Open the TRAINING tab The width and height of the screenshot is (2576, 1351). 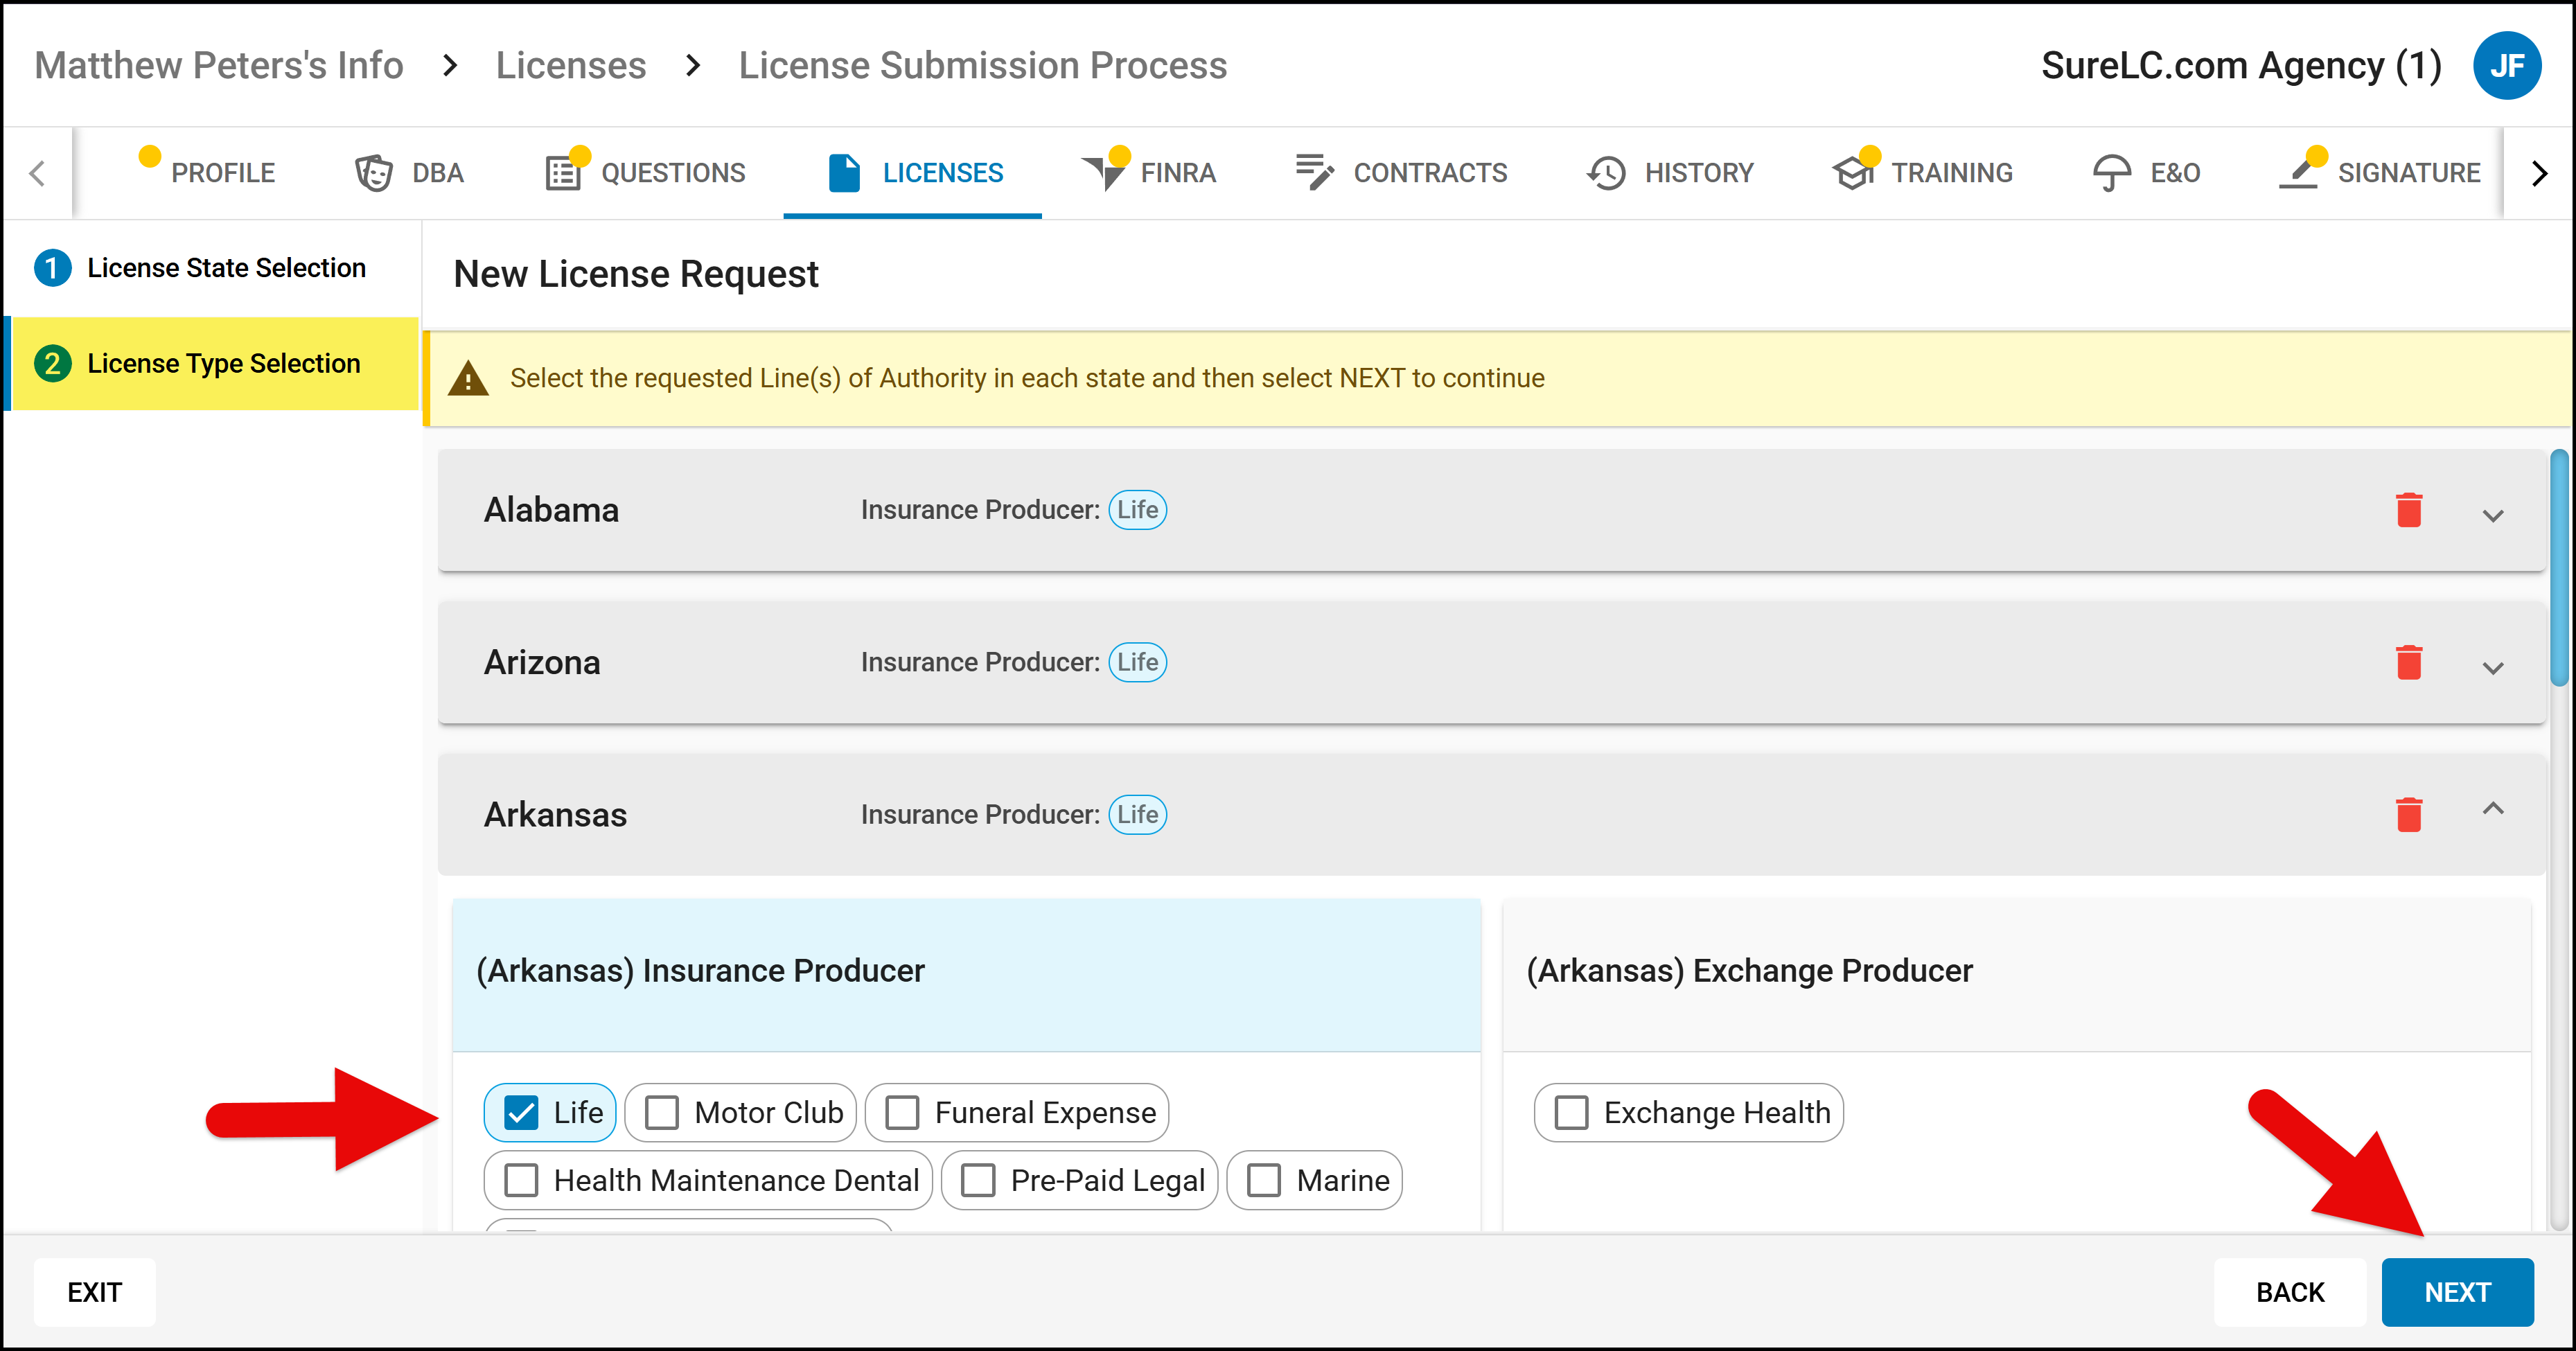[1923, 173]
